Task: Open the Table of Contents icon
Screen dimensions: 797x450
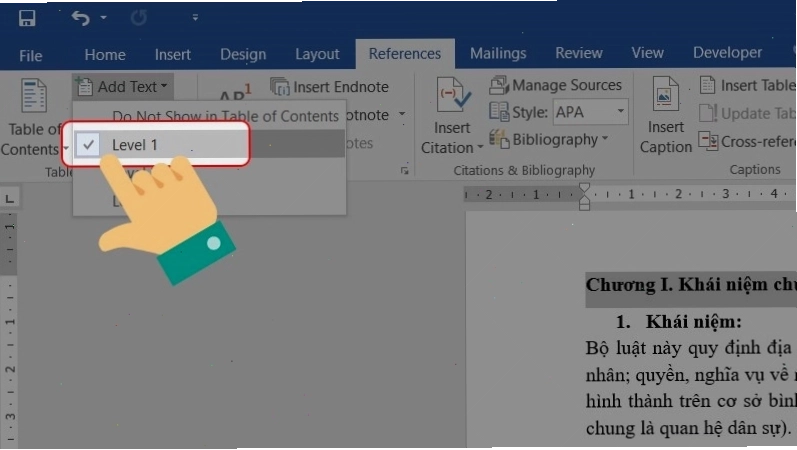Action: click(34, 95)
